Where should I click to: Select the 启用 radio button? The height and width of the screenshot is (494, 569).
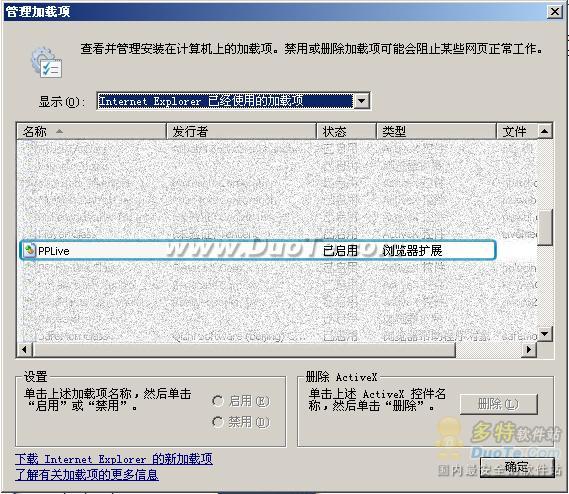[217, 401]
